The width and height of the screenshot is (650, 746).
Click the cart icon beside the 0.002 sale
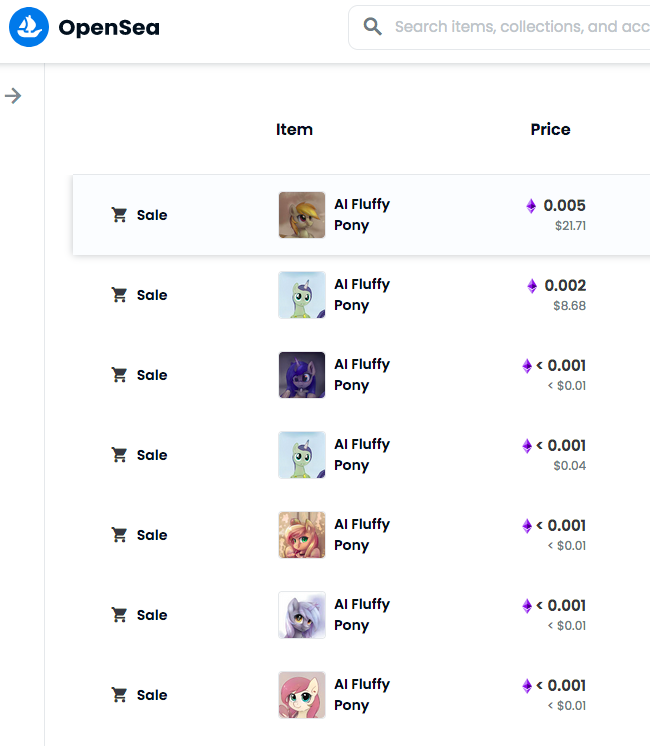119,294
